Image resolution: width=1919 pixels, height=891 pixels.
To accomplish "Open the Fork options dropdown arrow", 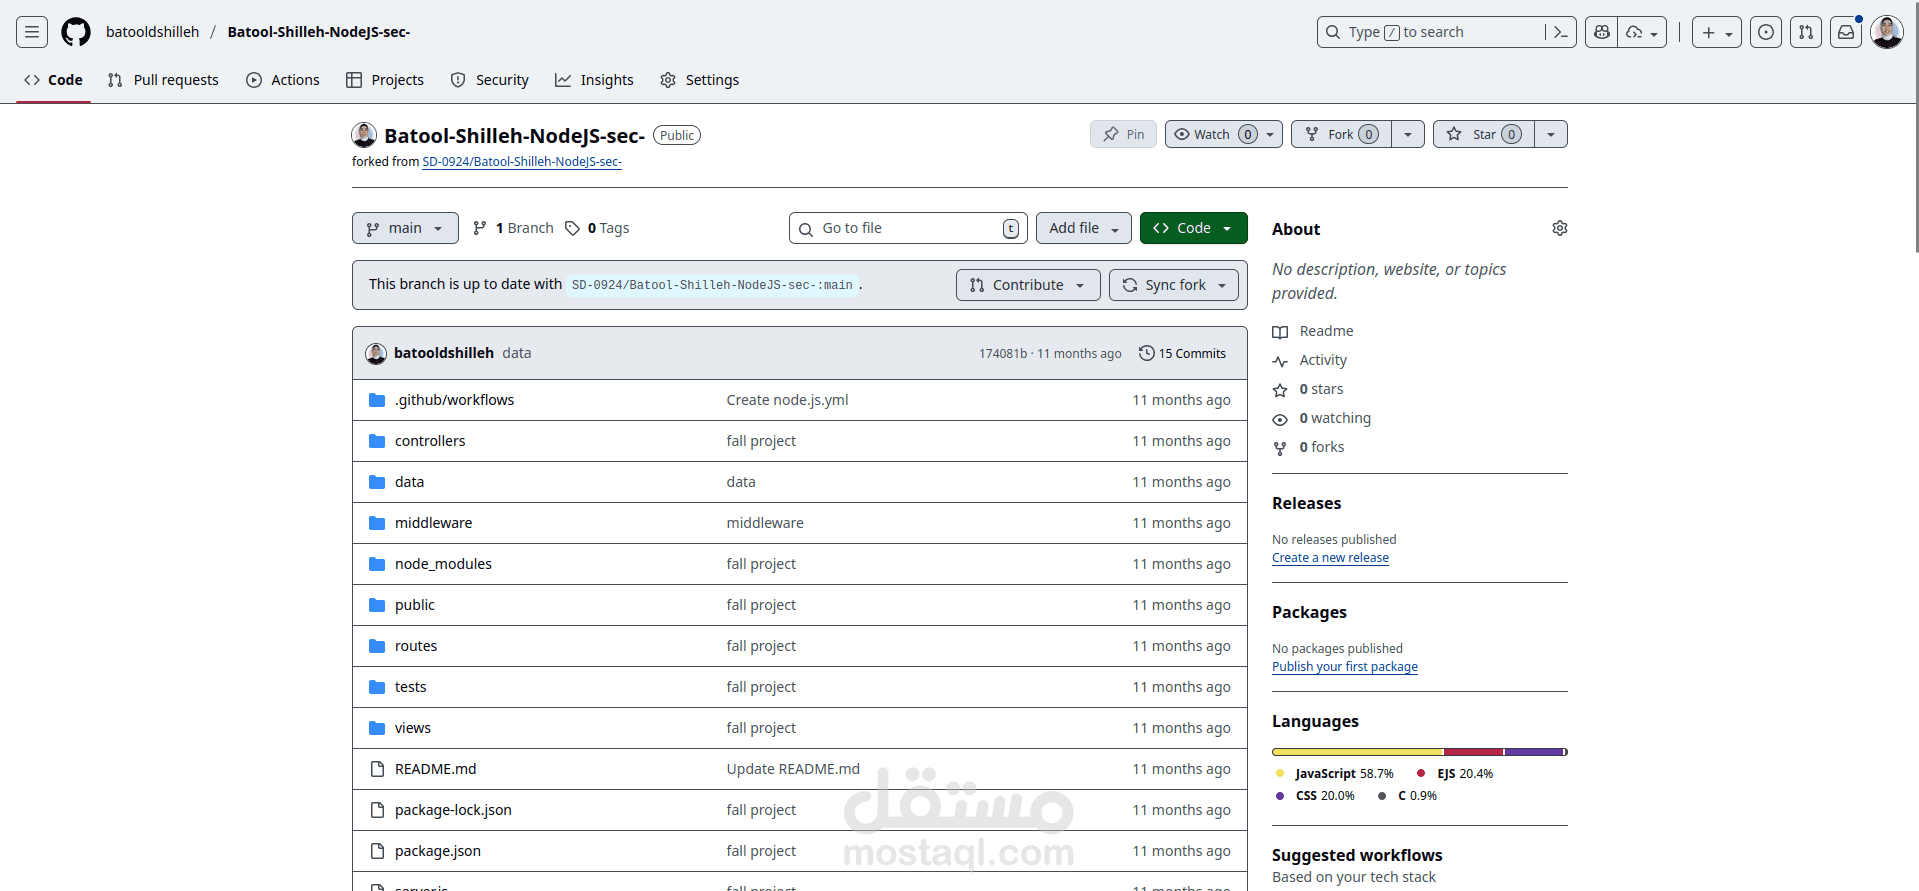I will point(1407,134).
